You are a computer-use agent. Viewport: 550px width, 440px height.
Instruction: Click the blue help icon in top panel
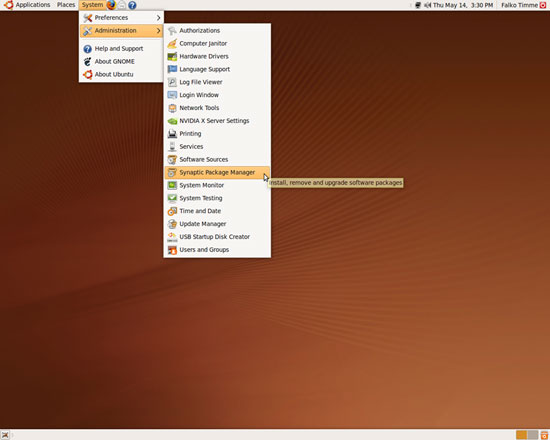[x=132, y=5]
